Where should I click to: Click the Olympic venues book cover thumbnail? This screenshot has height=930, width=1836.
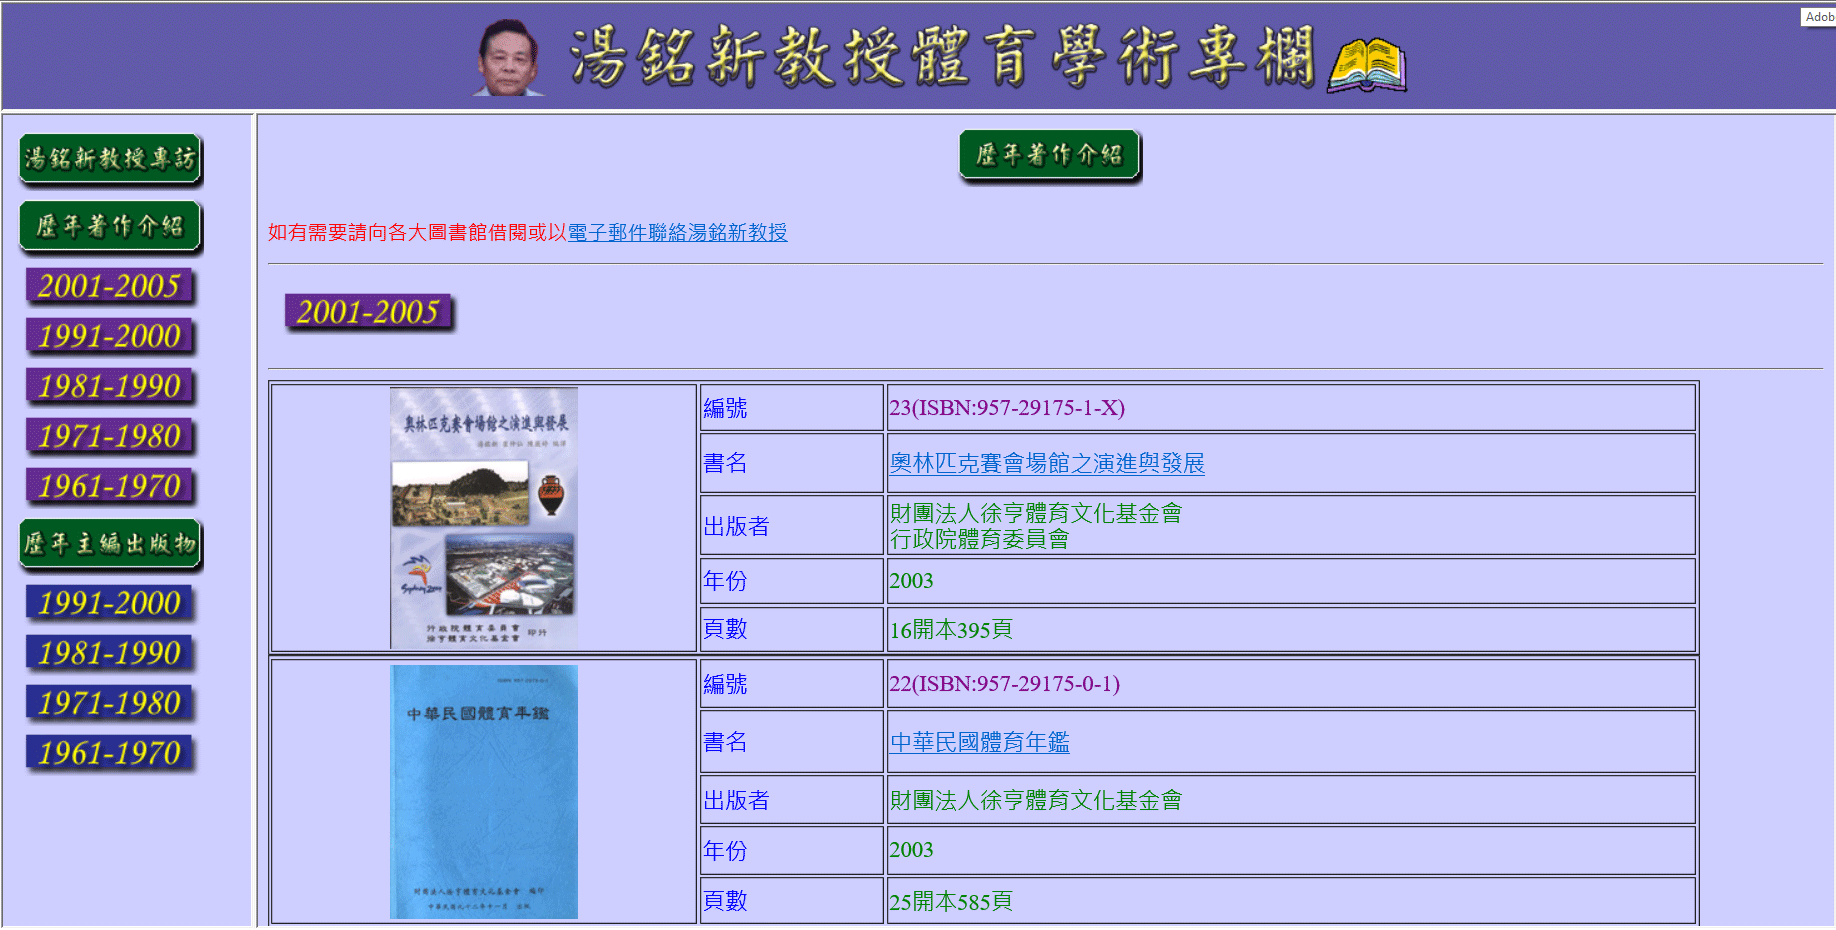point(484,517)
